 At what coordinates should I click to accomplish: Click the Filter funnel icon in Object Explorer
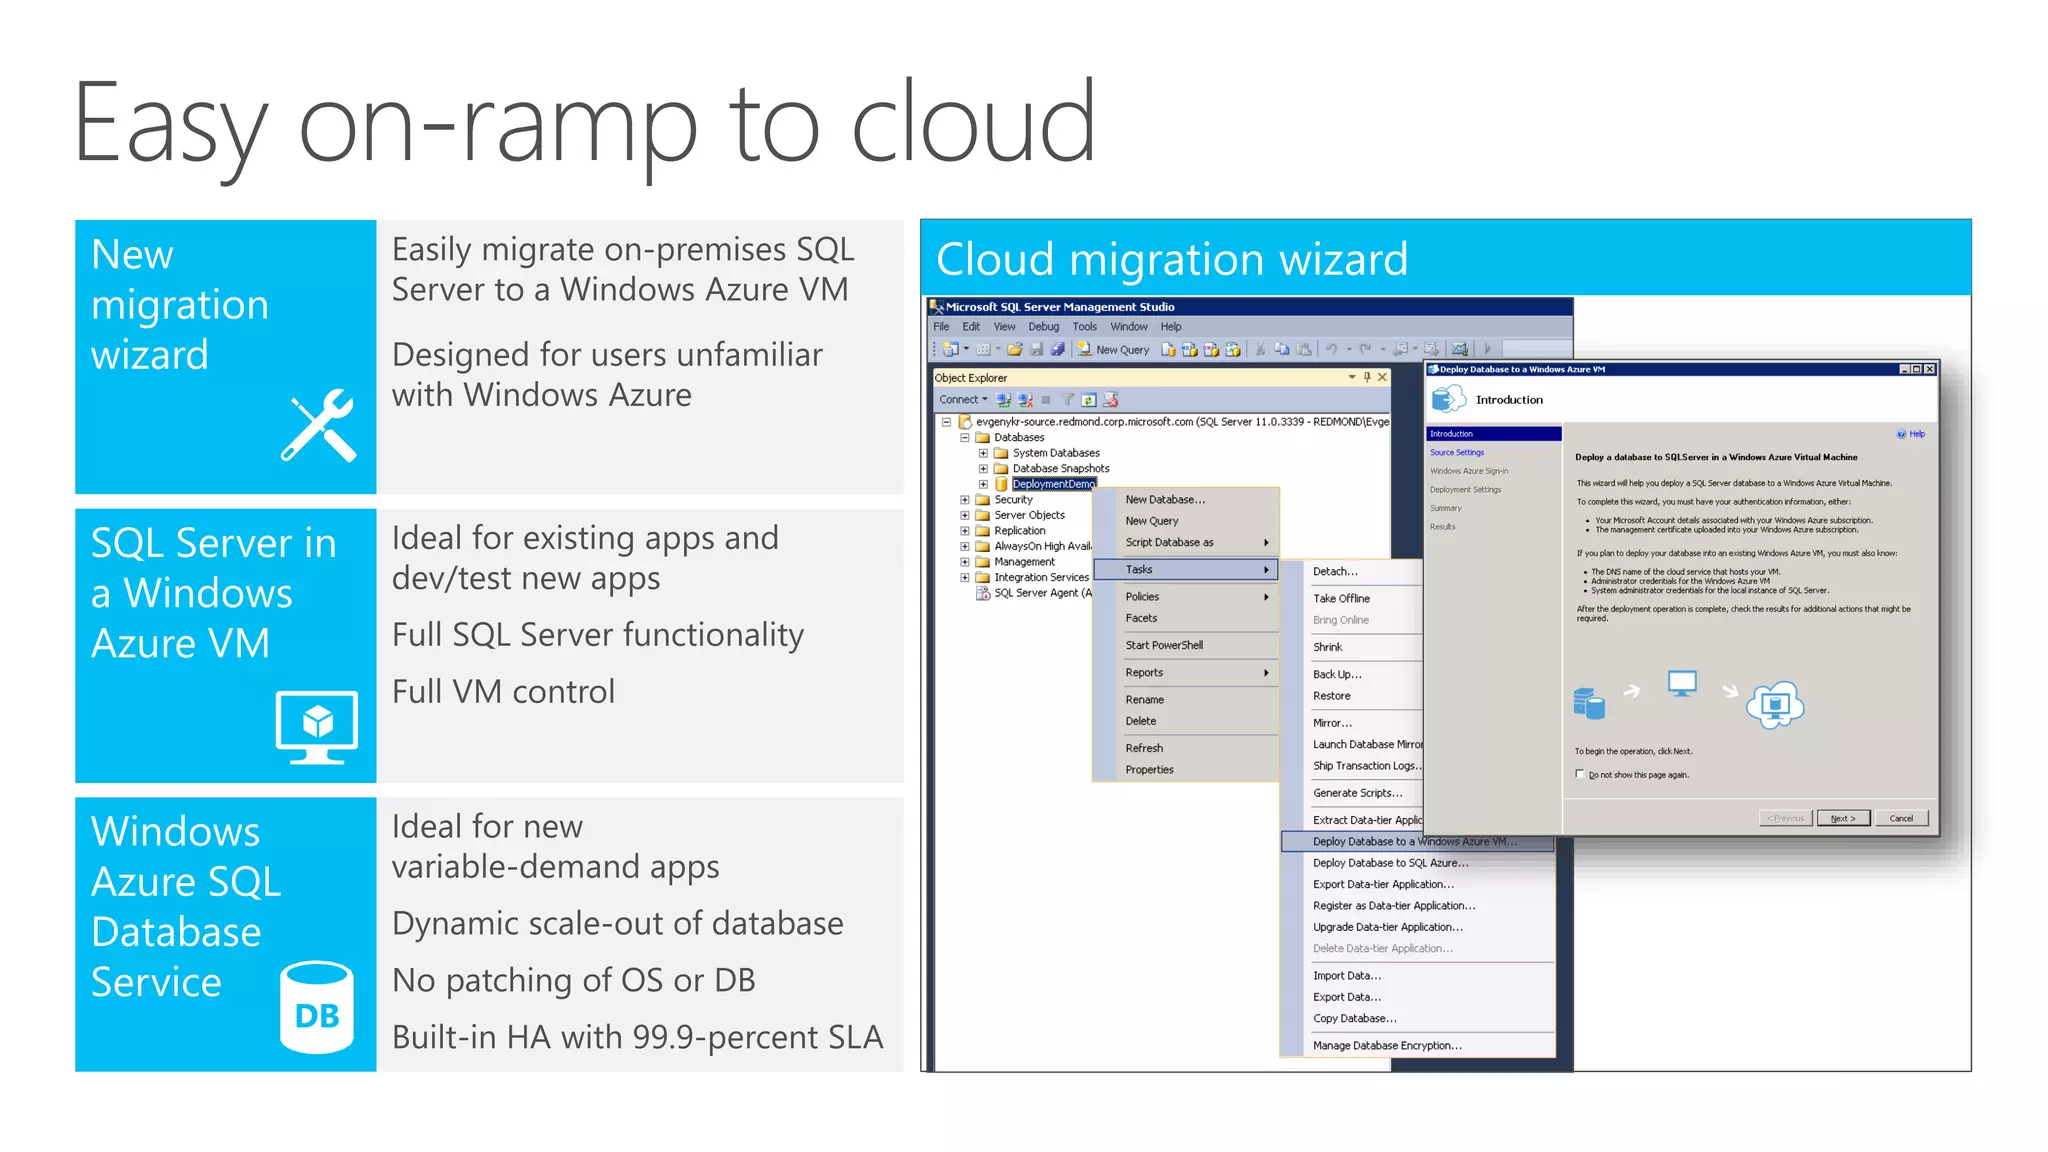click(1067, 400)
